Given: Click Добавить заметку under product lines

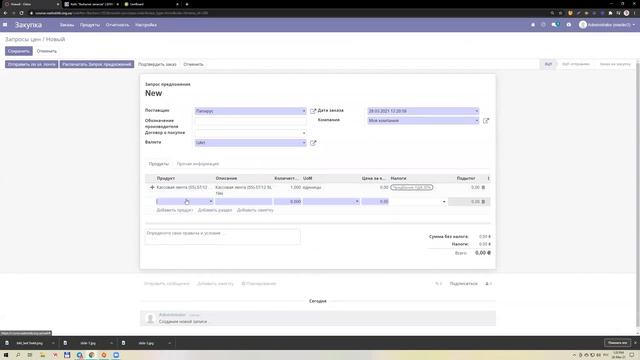Looking at the screenshot, I should [255, 210].
